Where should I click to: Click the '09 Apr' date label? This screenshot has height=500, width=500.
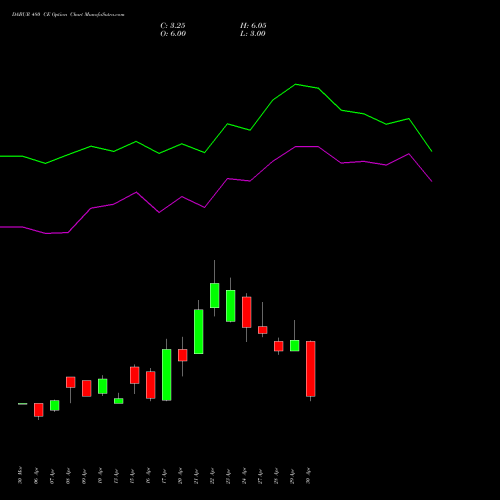pyautogui.click(x=84, y=476)
